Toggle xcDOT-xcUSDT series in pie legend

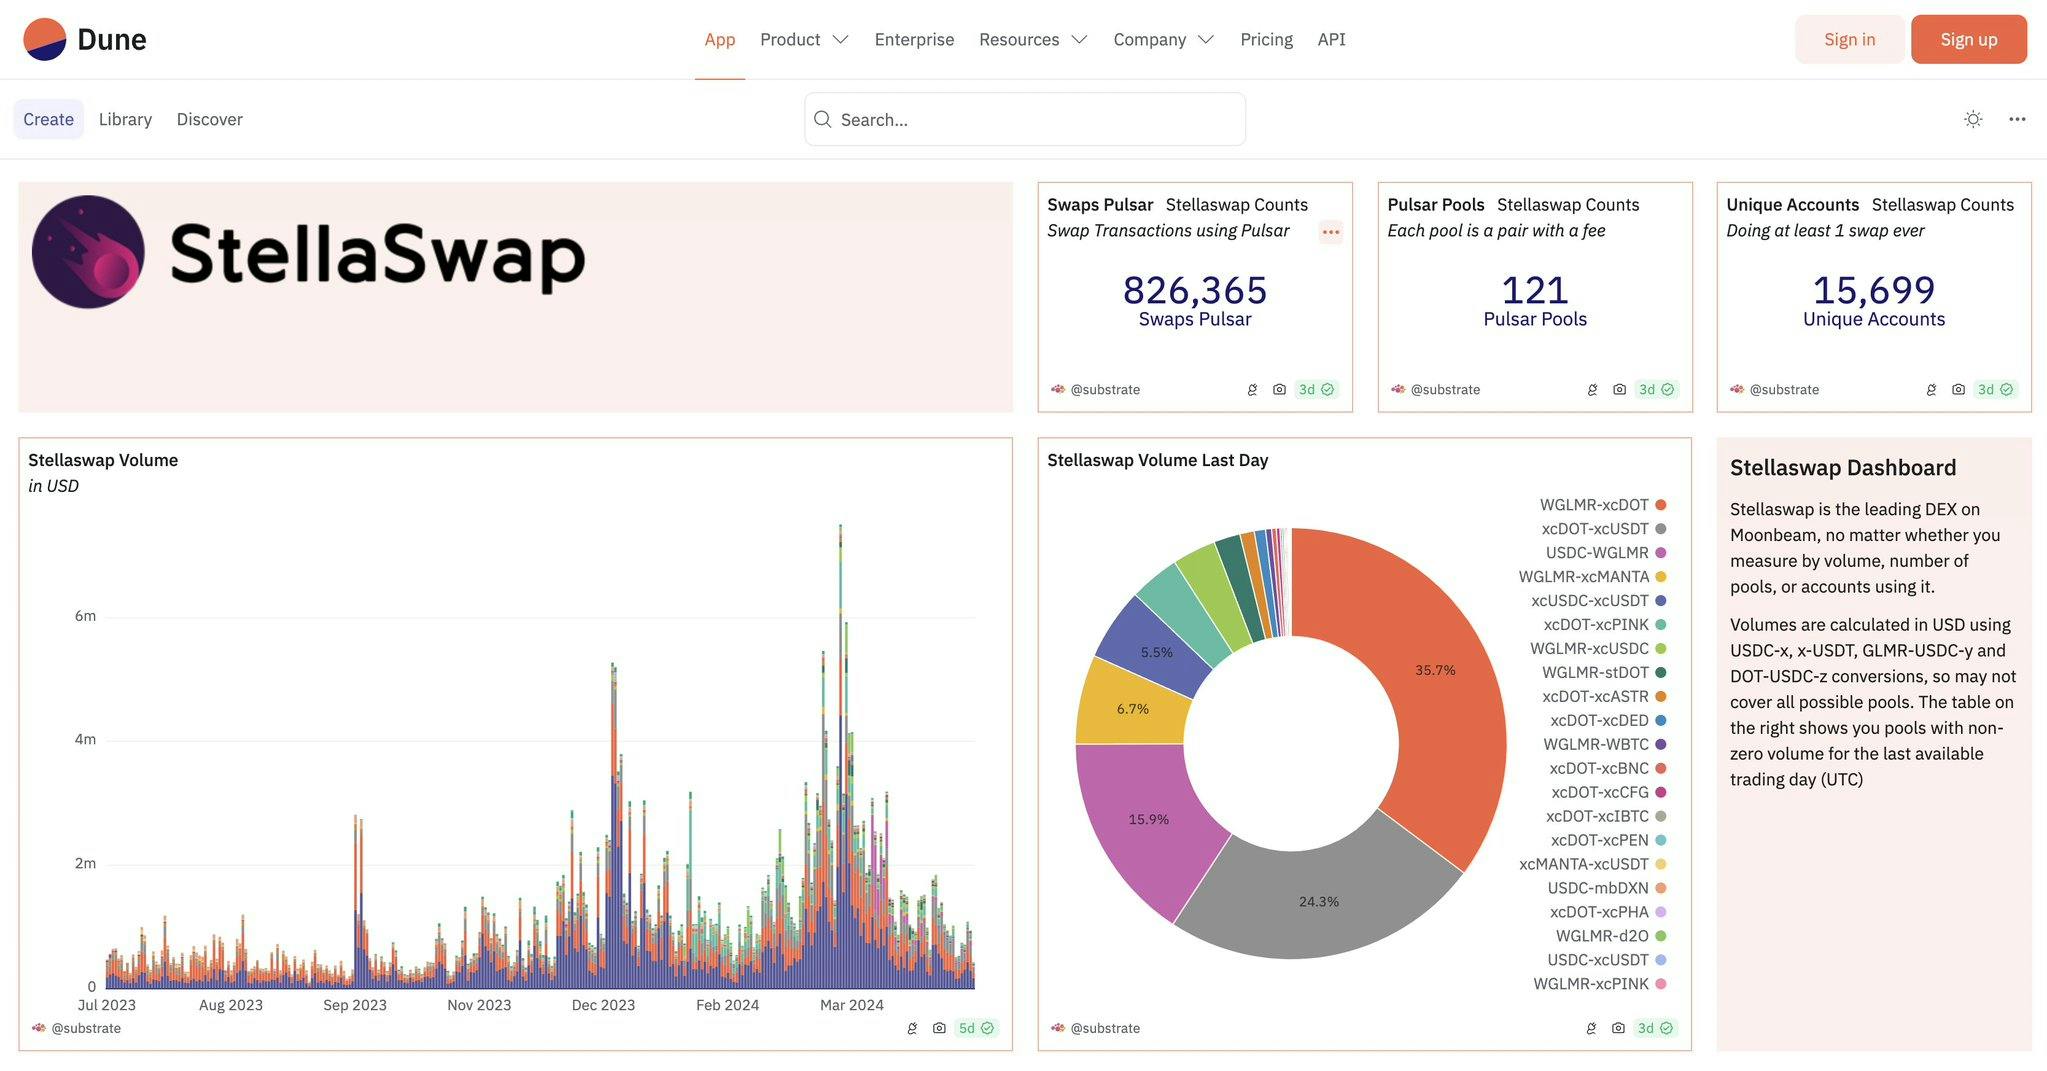click(1603, 529)
